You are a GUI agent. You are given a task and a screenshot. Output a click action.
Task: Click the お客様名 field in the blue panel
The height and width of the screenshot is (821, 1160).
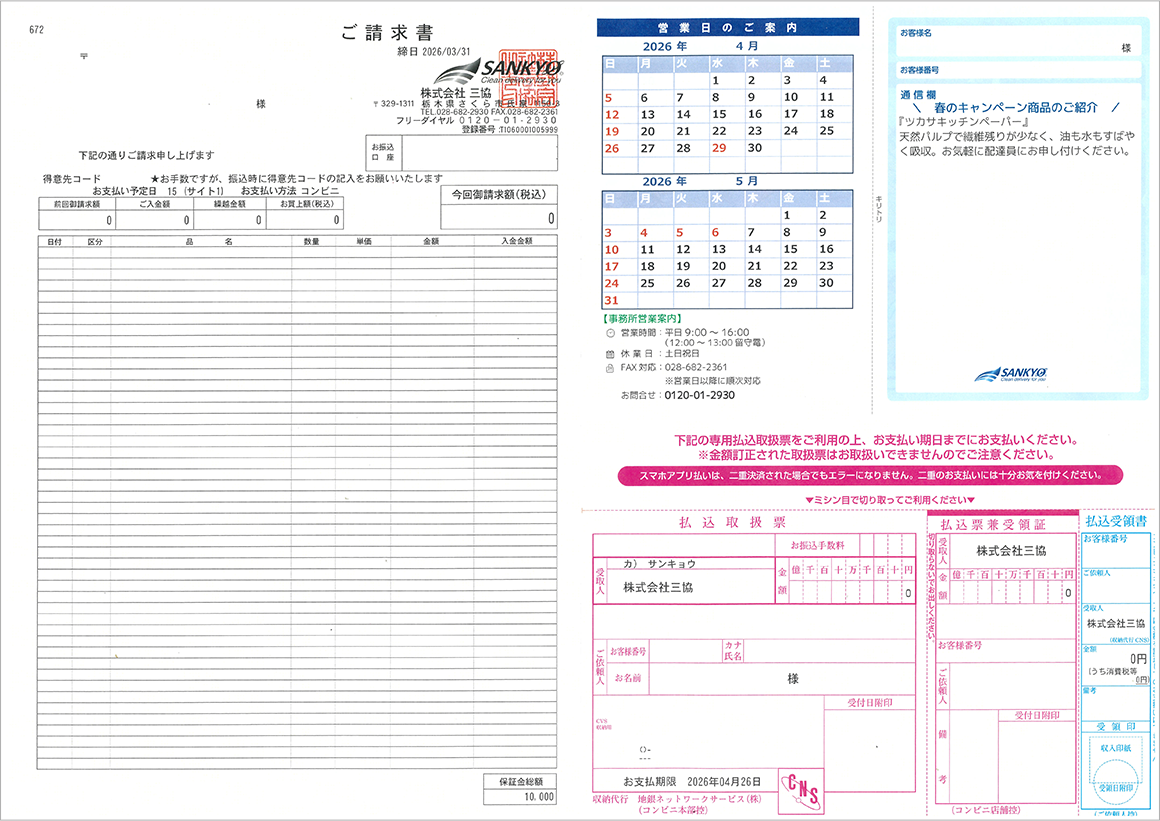click(1017, 41)
